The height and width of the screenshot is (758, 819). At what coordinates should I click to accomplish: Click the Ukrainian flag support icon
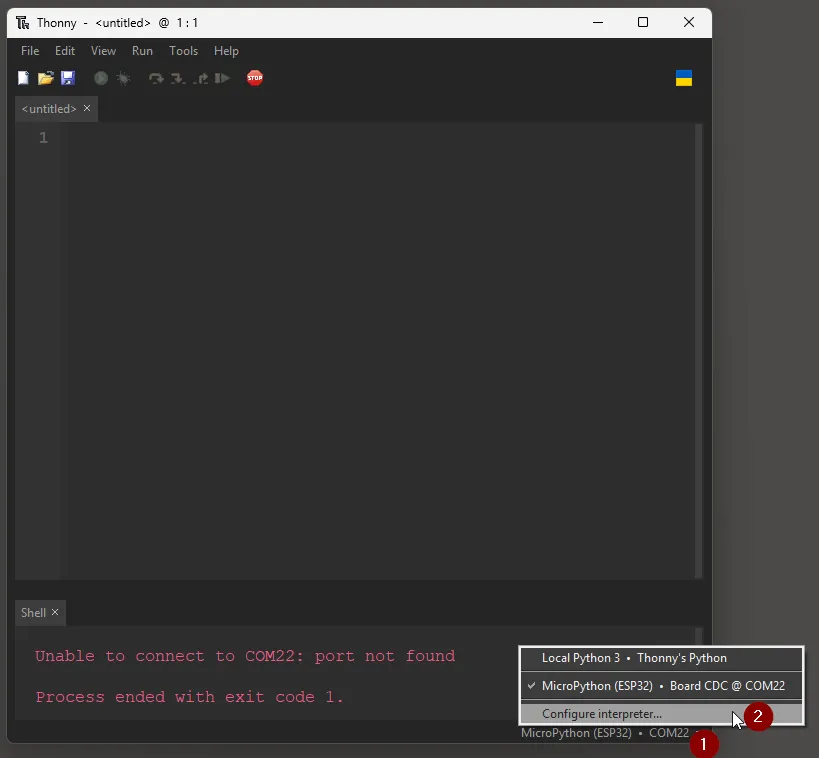pos(683,77)
